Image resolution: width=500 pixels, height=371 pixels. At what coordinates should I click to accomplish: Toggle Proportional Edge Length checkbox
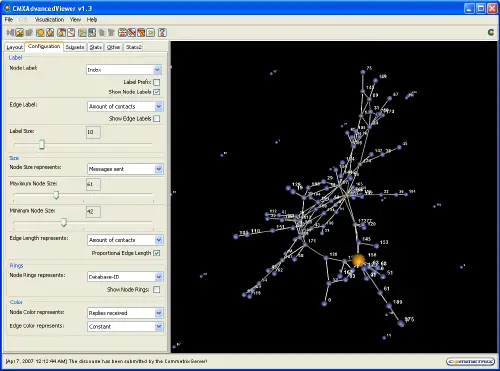(x=157, y=253)
